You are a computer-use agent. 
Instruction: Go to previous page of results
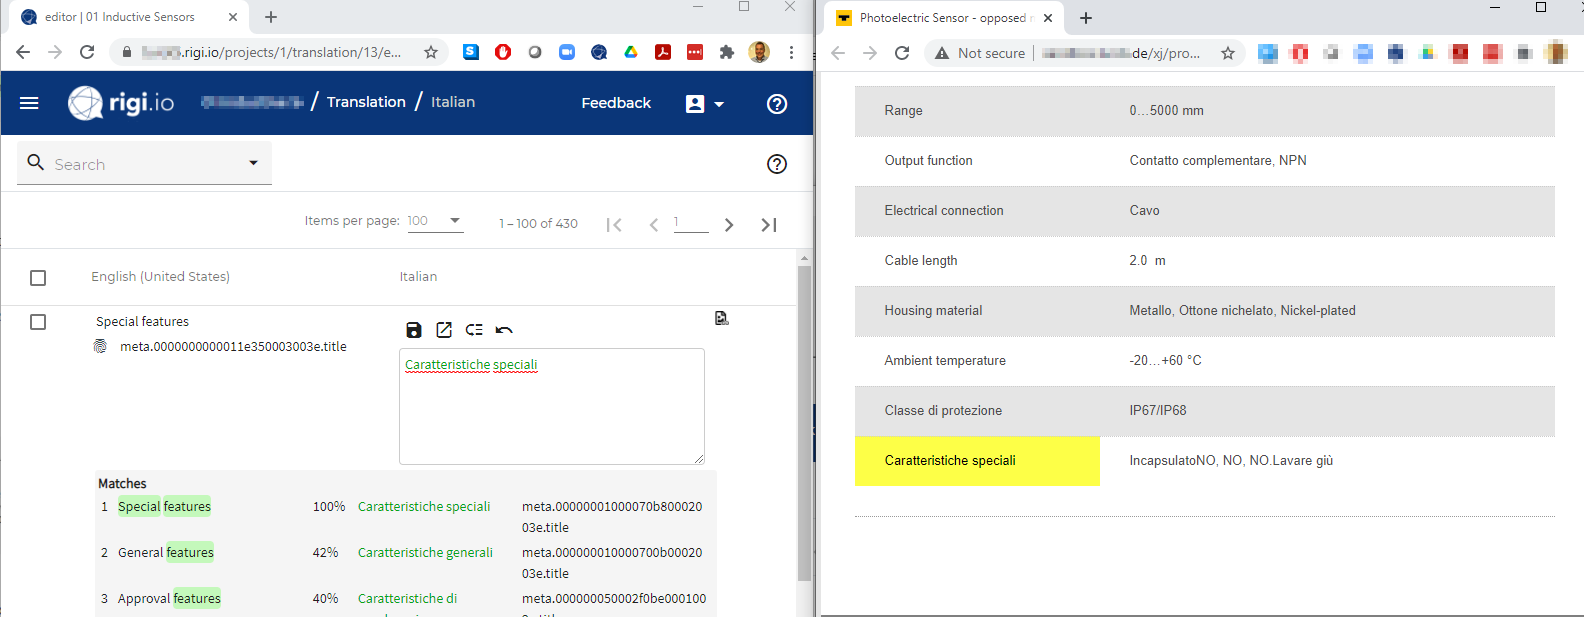[x=653, y=225]
